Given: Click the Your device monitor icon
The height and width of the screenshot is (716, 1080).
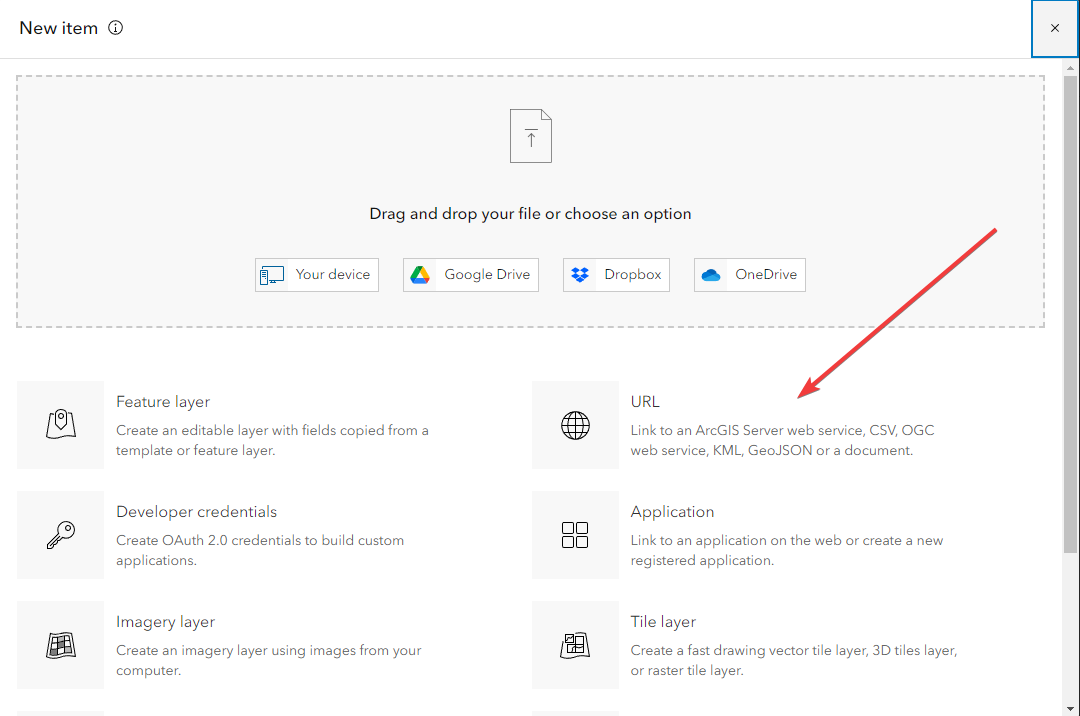Looking at the screenshot, I should [270, 274].
